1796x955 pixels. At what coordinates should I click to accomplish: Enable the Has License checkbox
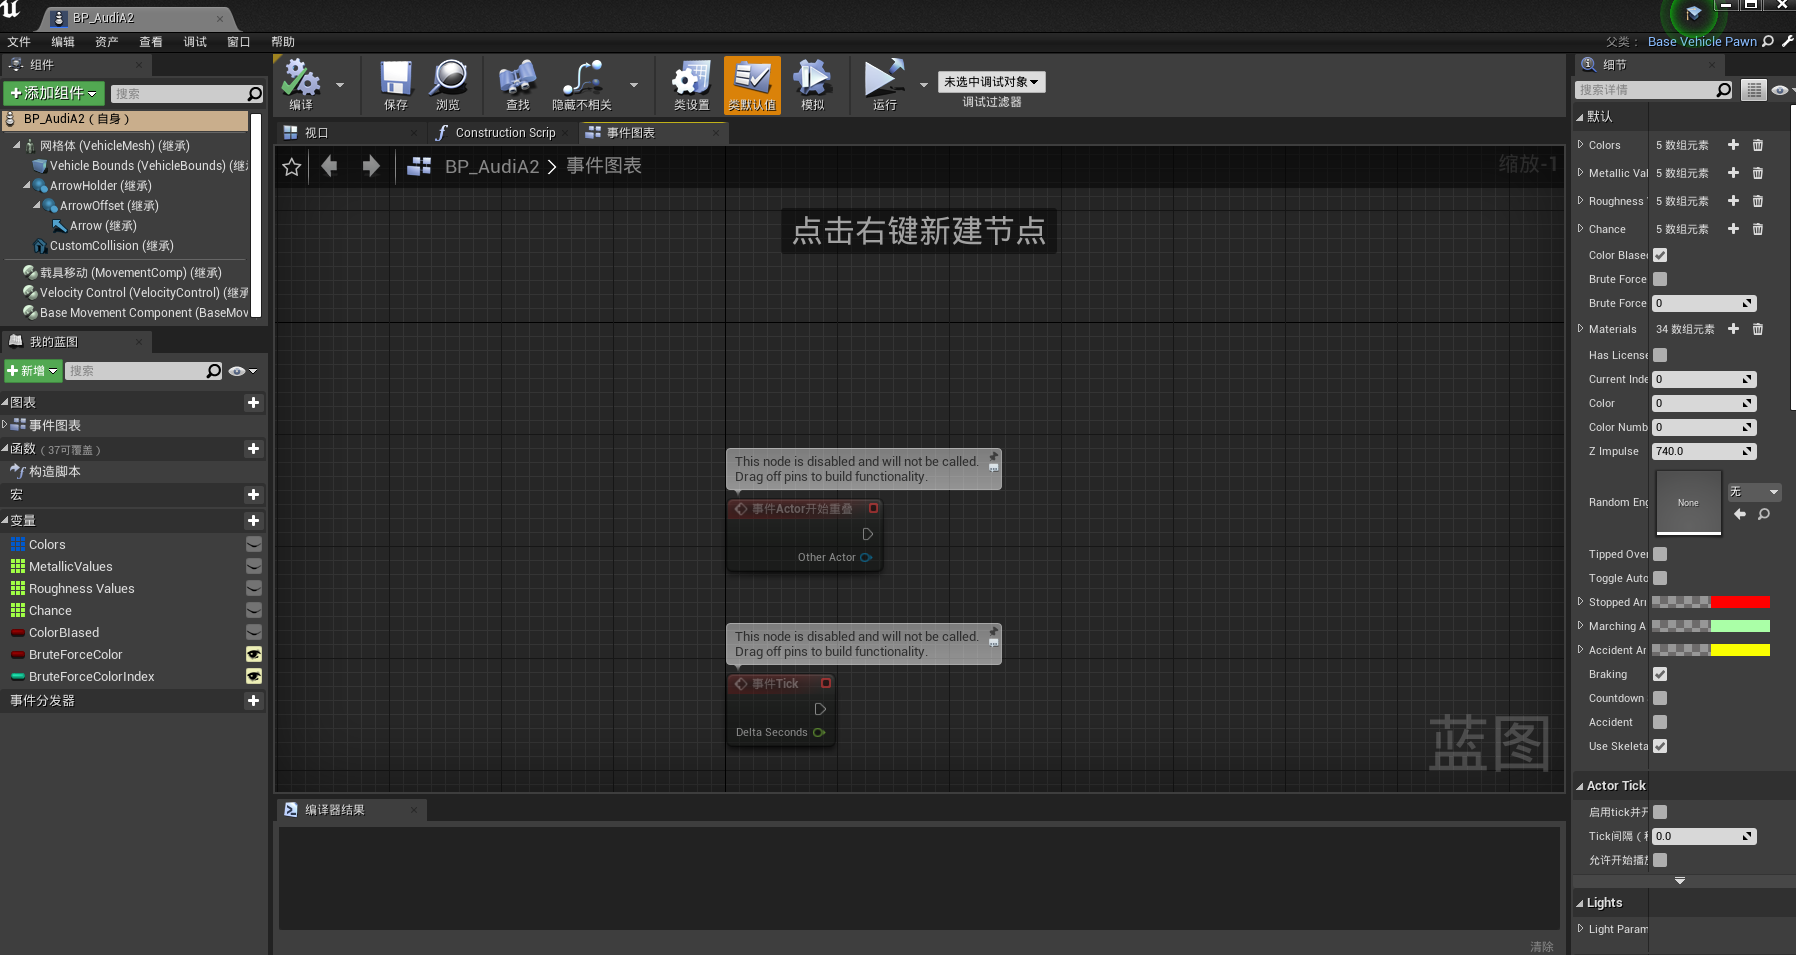(x=1660, y=355)
